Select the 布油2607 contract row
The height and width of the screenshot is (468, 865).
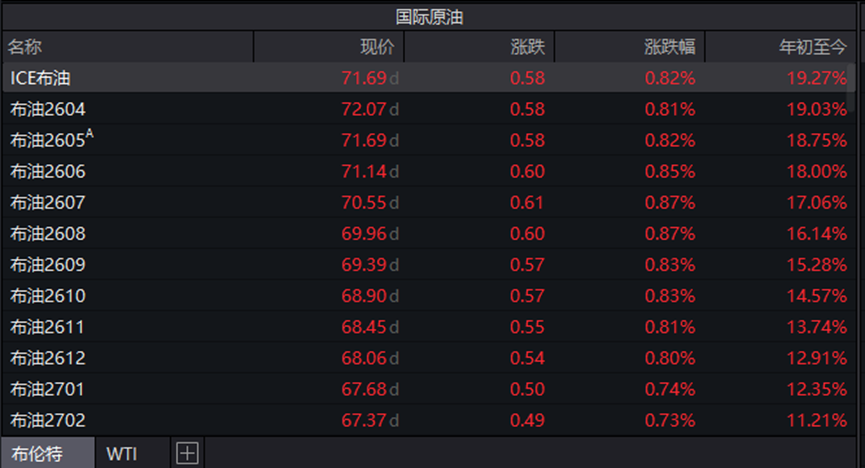point(48,203)
